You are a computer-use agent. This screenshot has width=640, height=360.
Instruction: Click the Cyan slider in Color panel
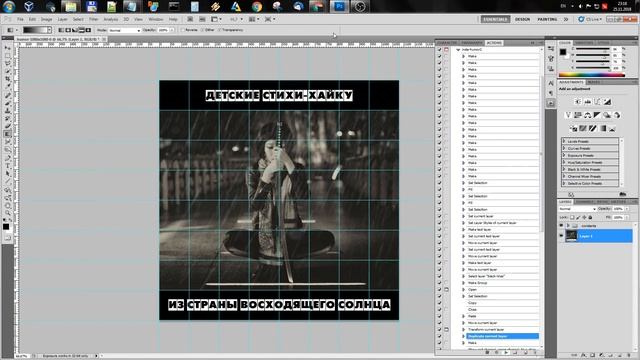pyautogui.click(x=593, y=49)
